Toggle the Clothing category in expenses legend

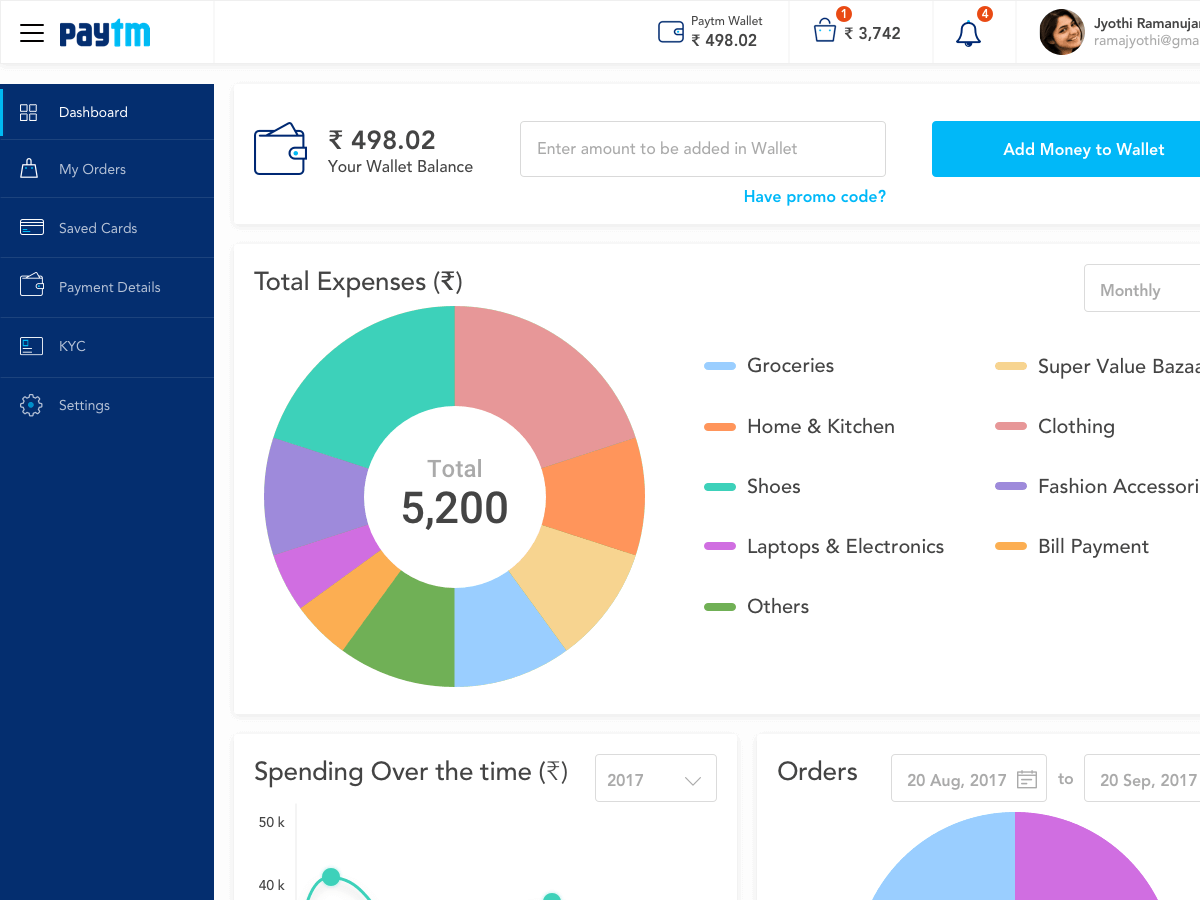click(1010, 426)
